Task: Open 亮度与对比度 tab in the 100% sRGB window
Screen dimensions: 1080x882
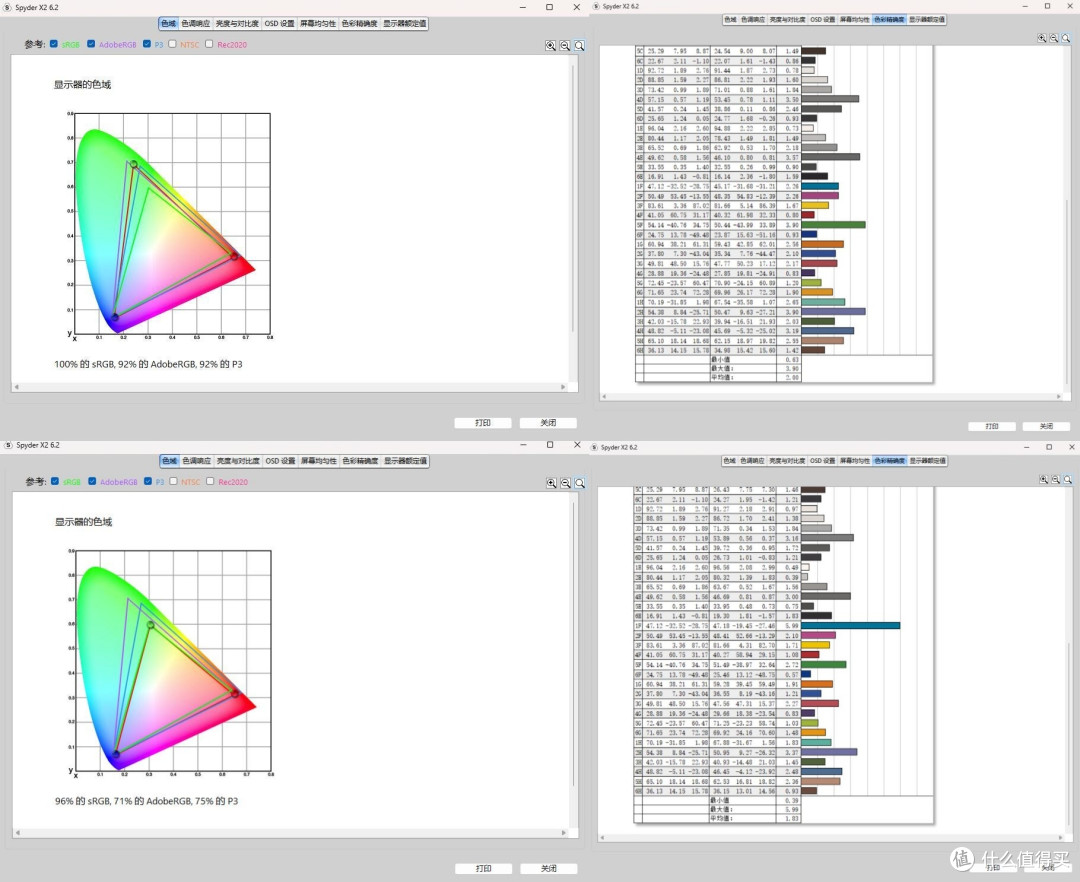Action: click(237, 23)
